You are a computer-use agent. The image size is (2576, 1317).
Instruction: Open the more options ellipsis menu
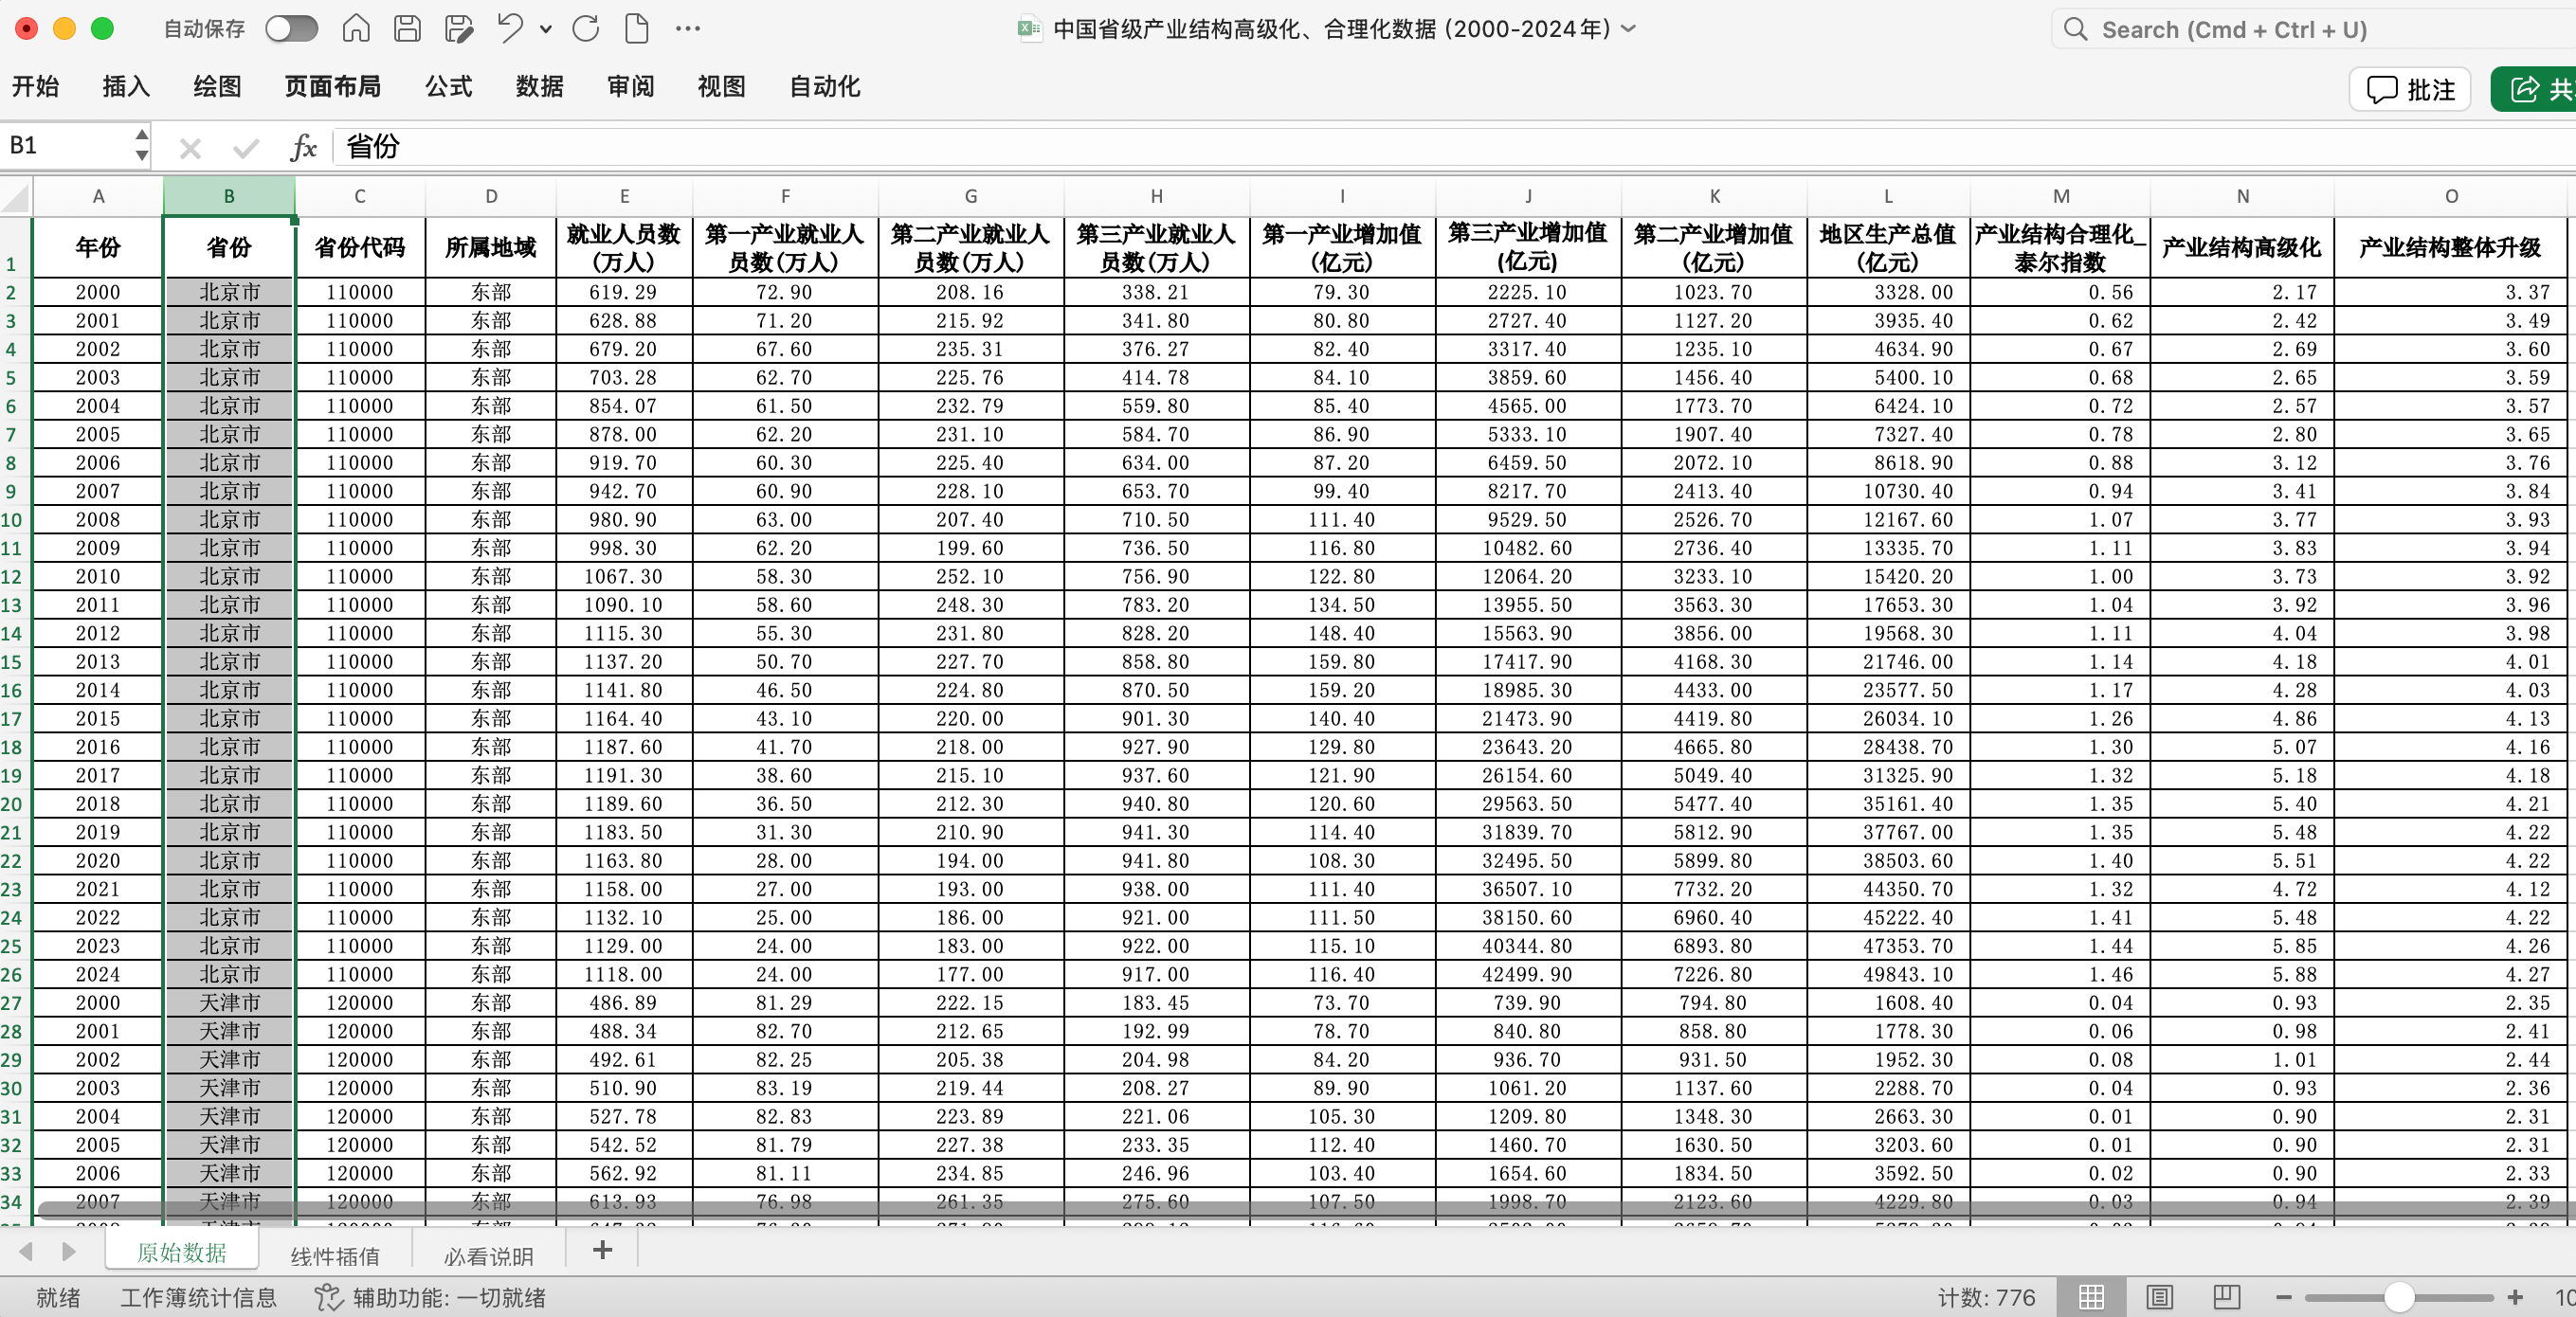pyautogui.click(x=688, y=28)
